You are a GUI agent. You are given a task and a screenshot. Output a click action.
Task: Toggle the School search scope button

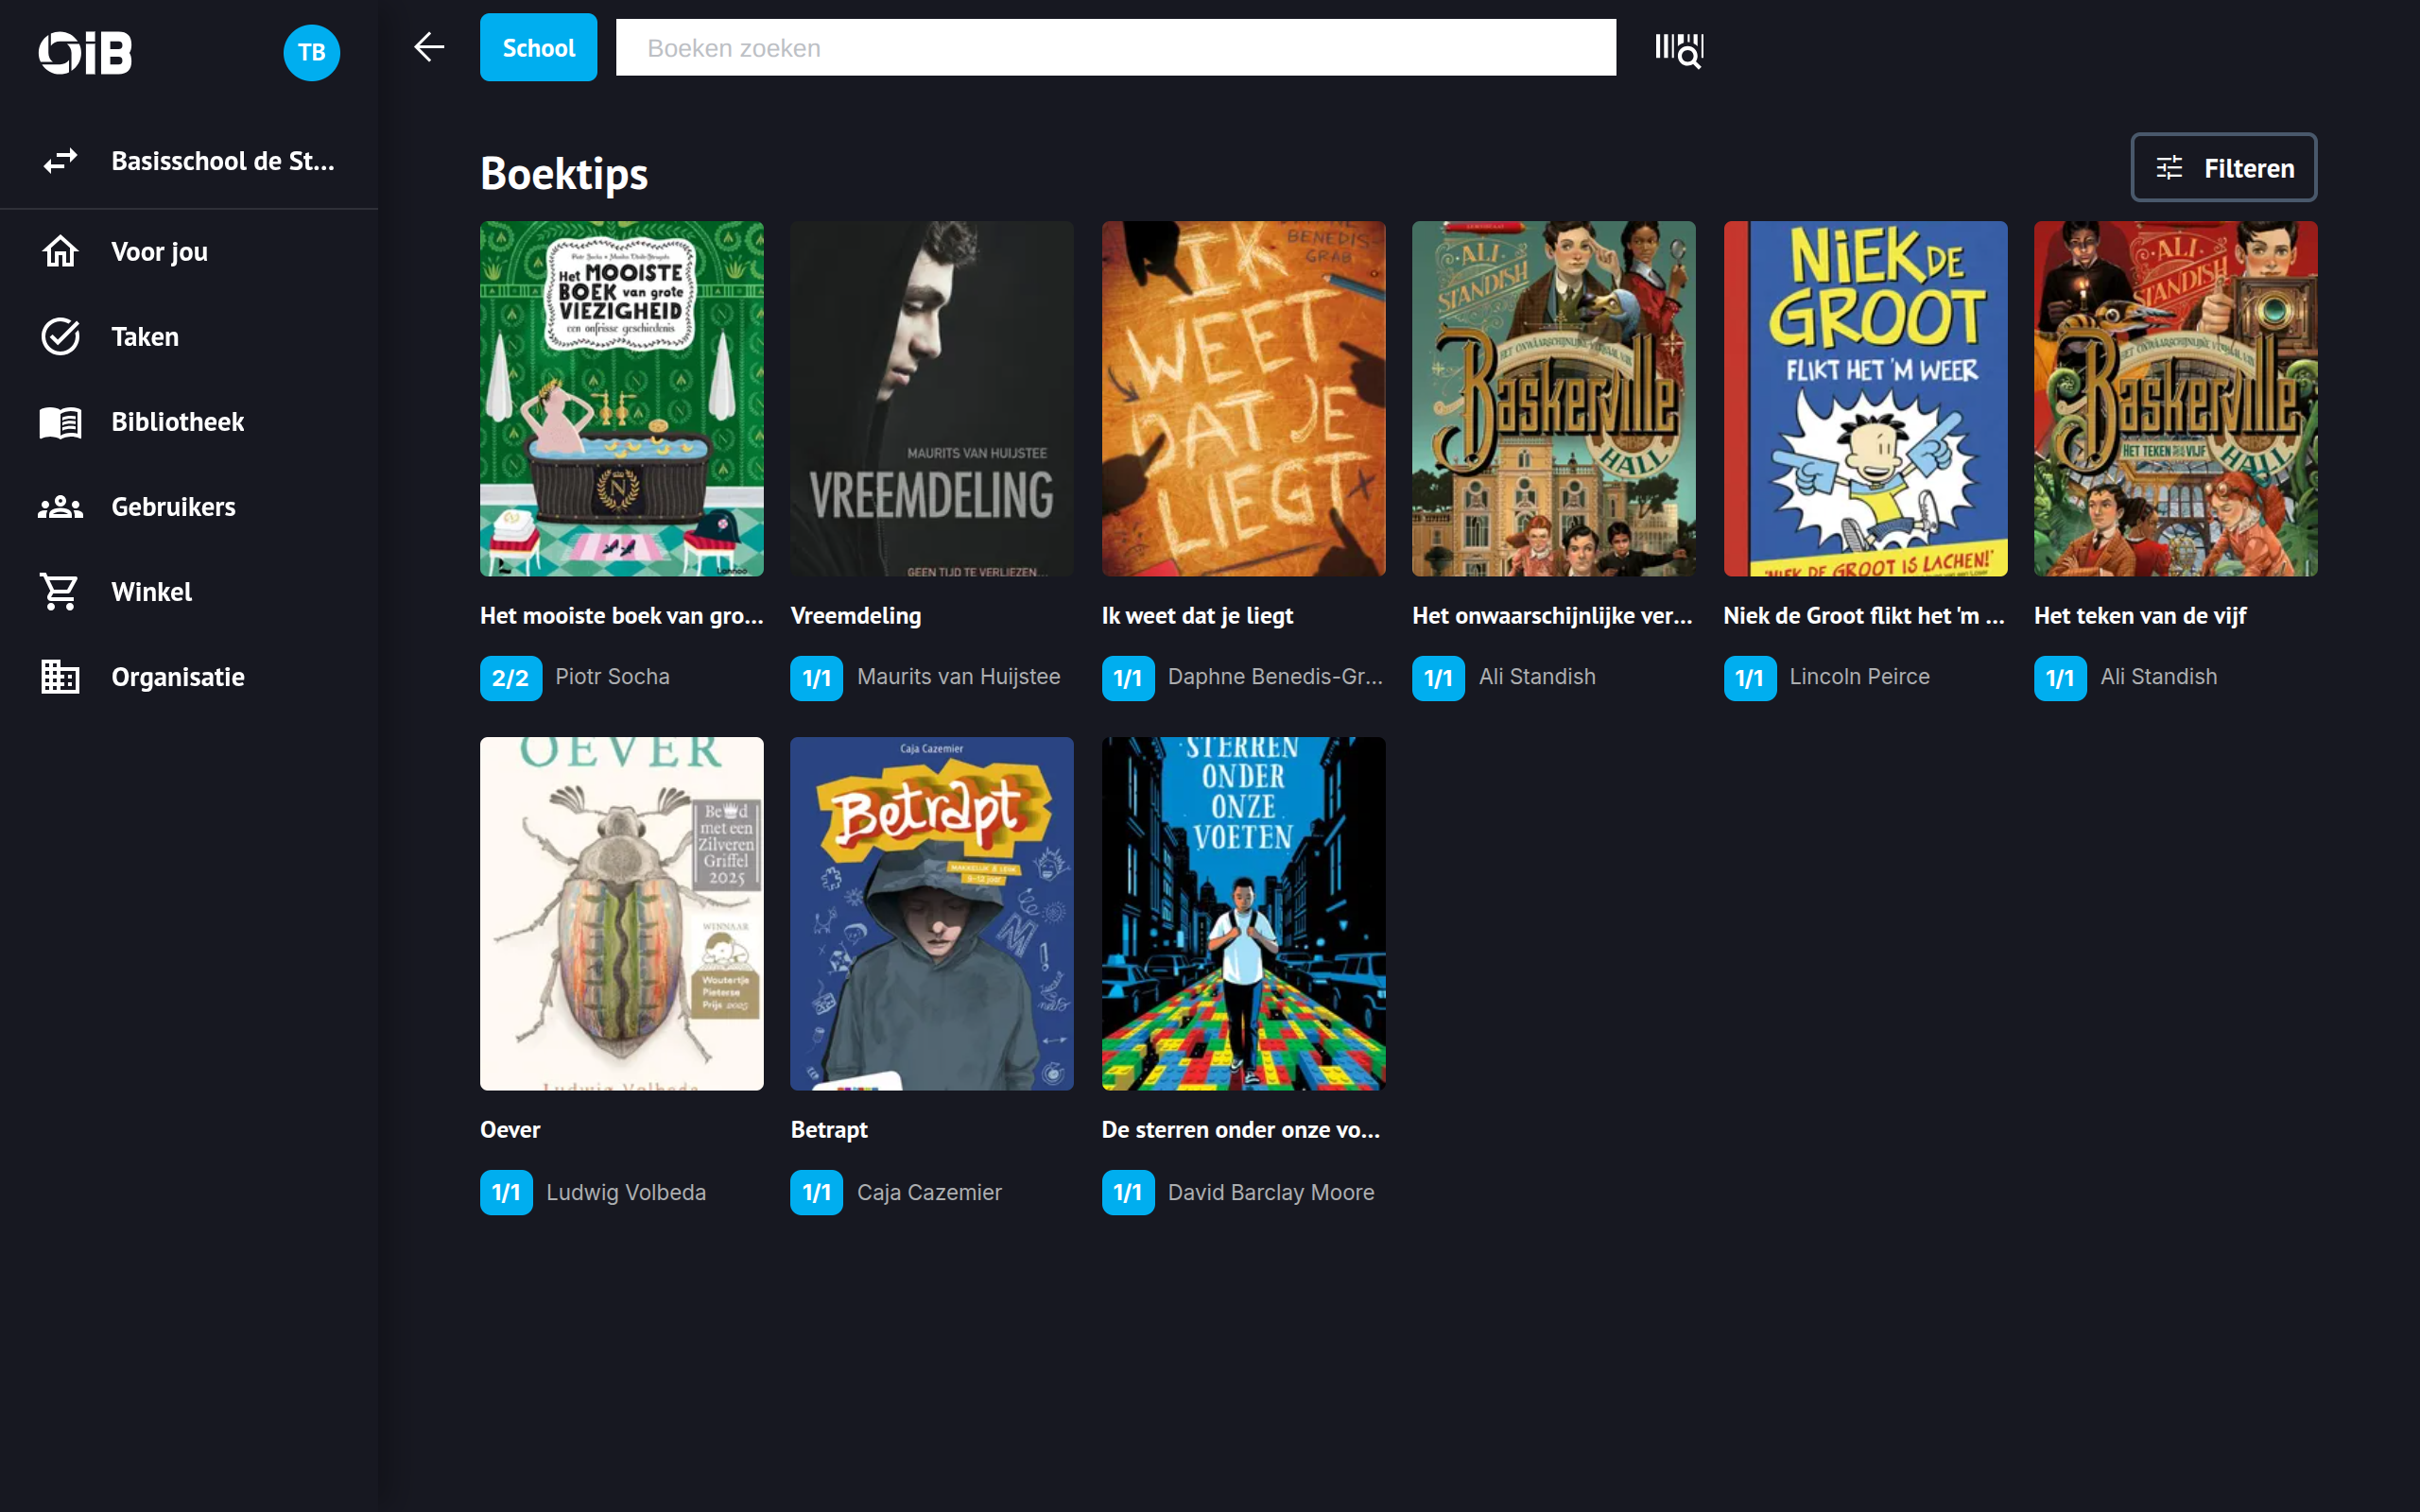(x=538, y=48)
